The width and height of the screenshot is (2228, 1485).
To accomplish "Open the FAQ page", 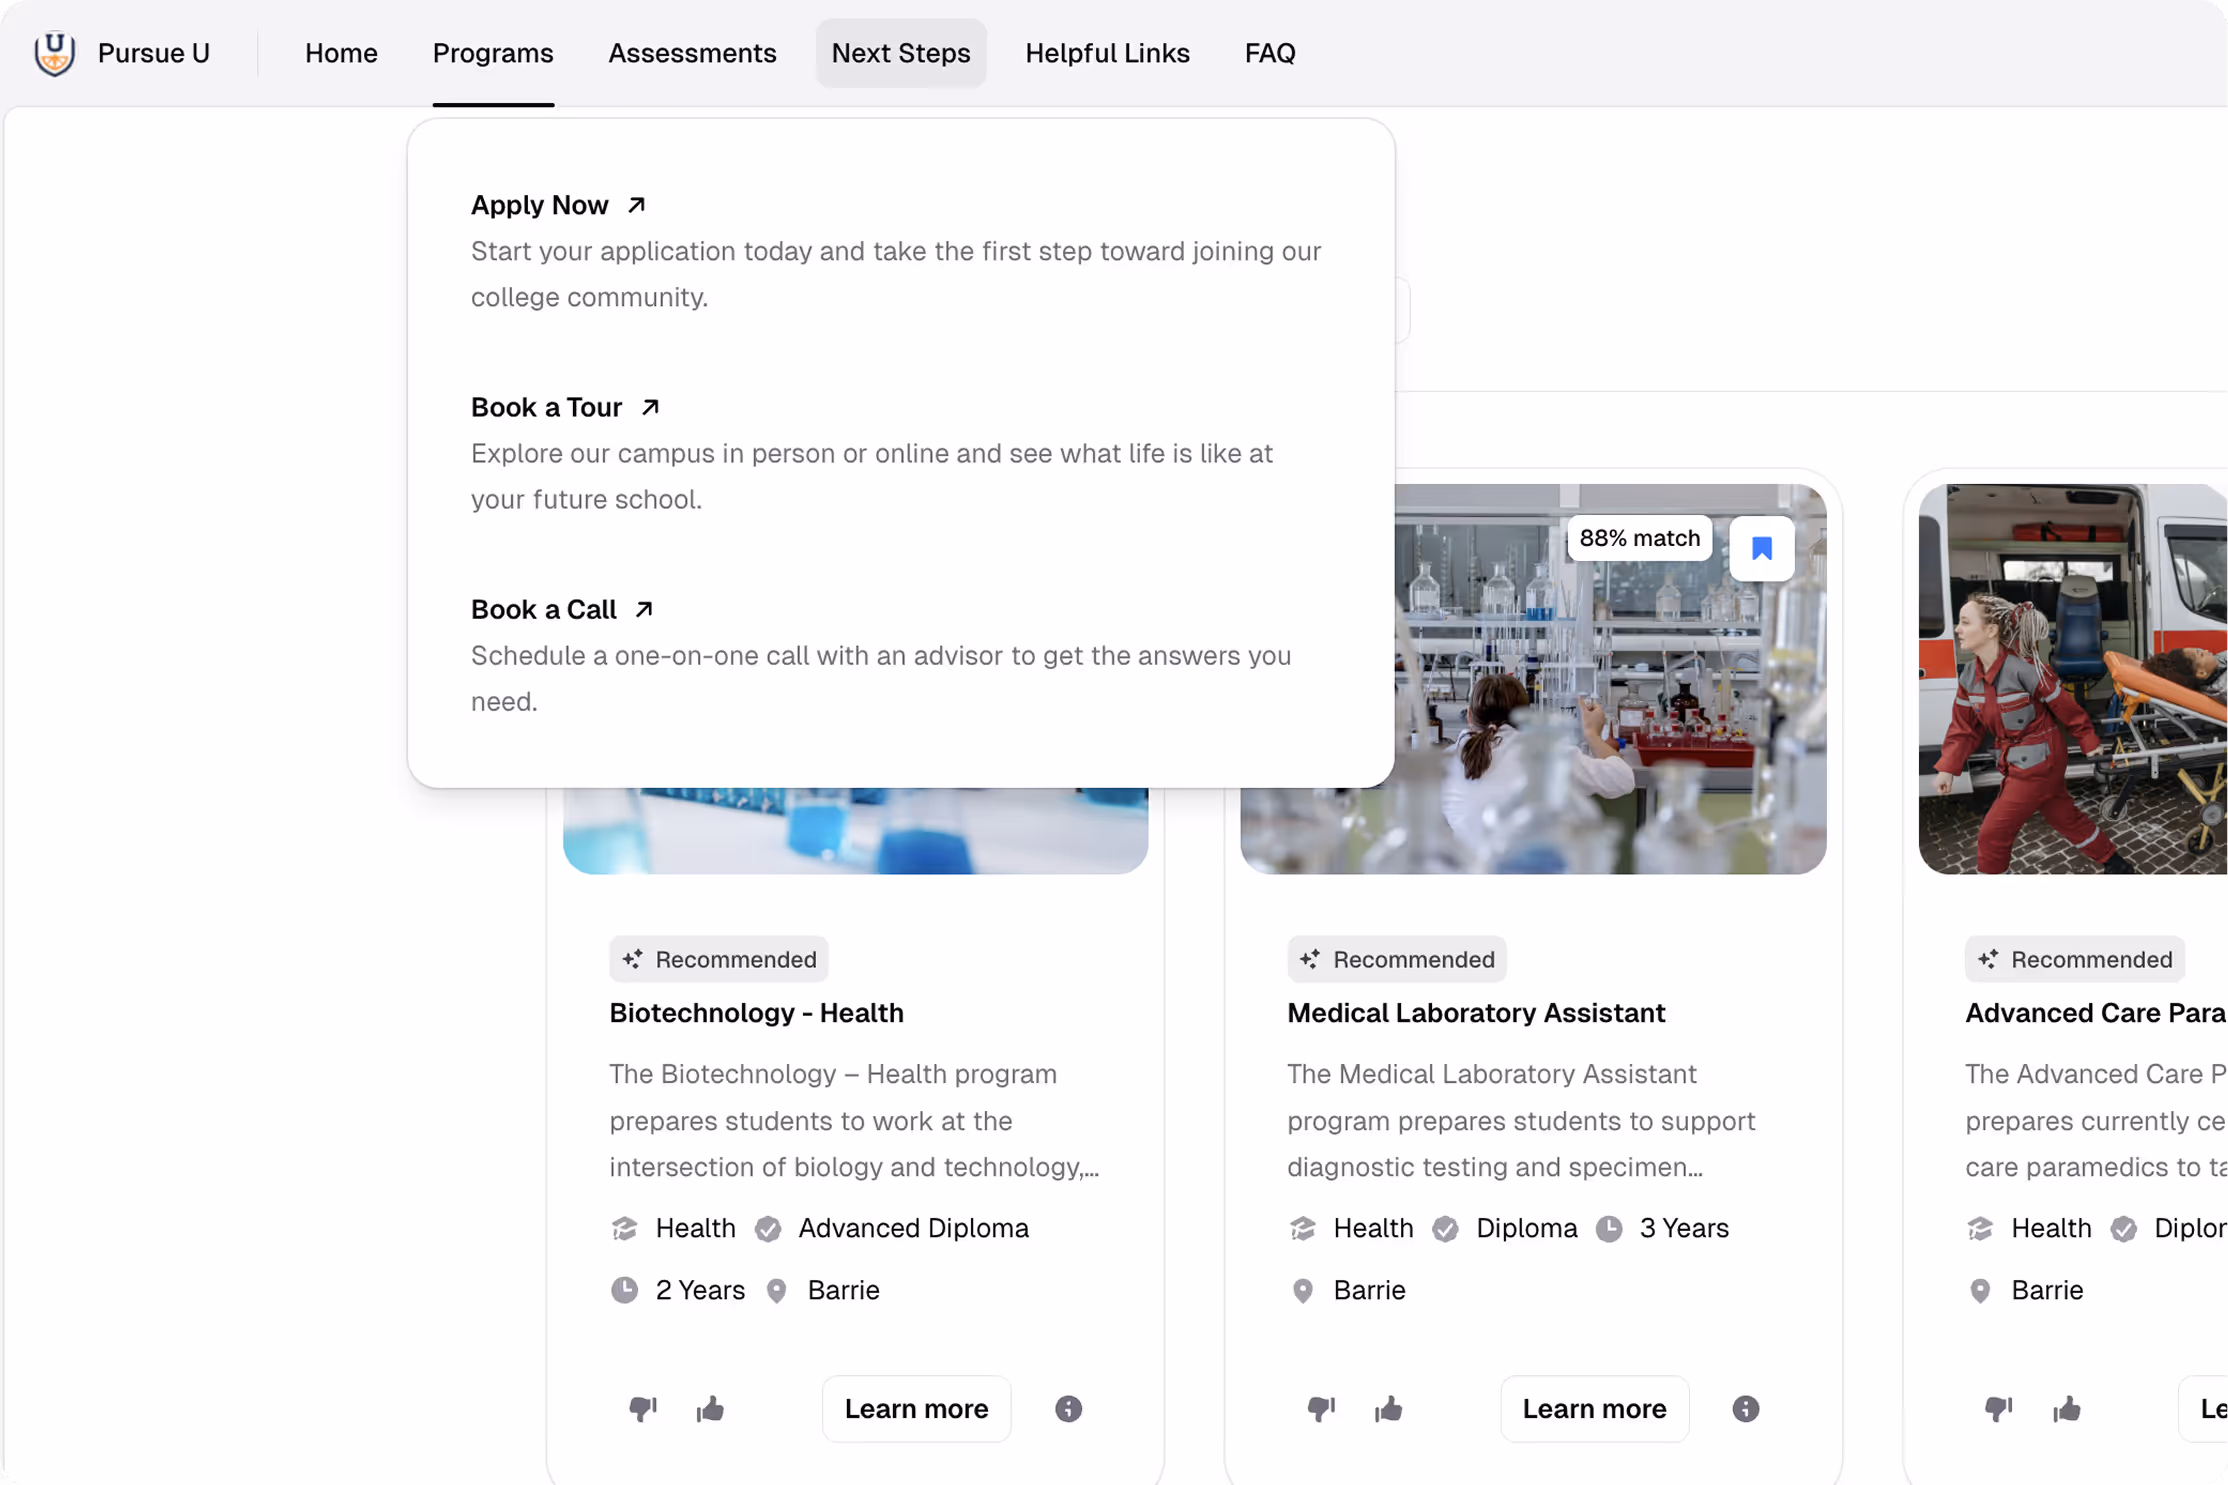I will [1269, 53].
